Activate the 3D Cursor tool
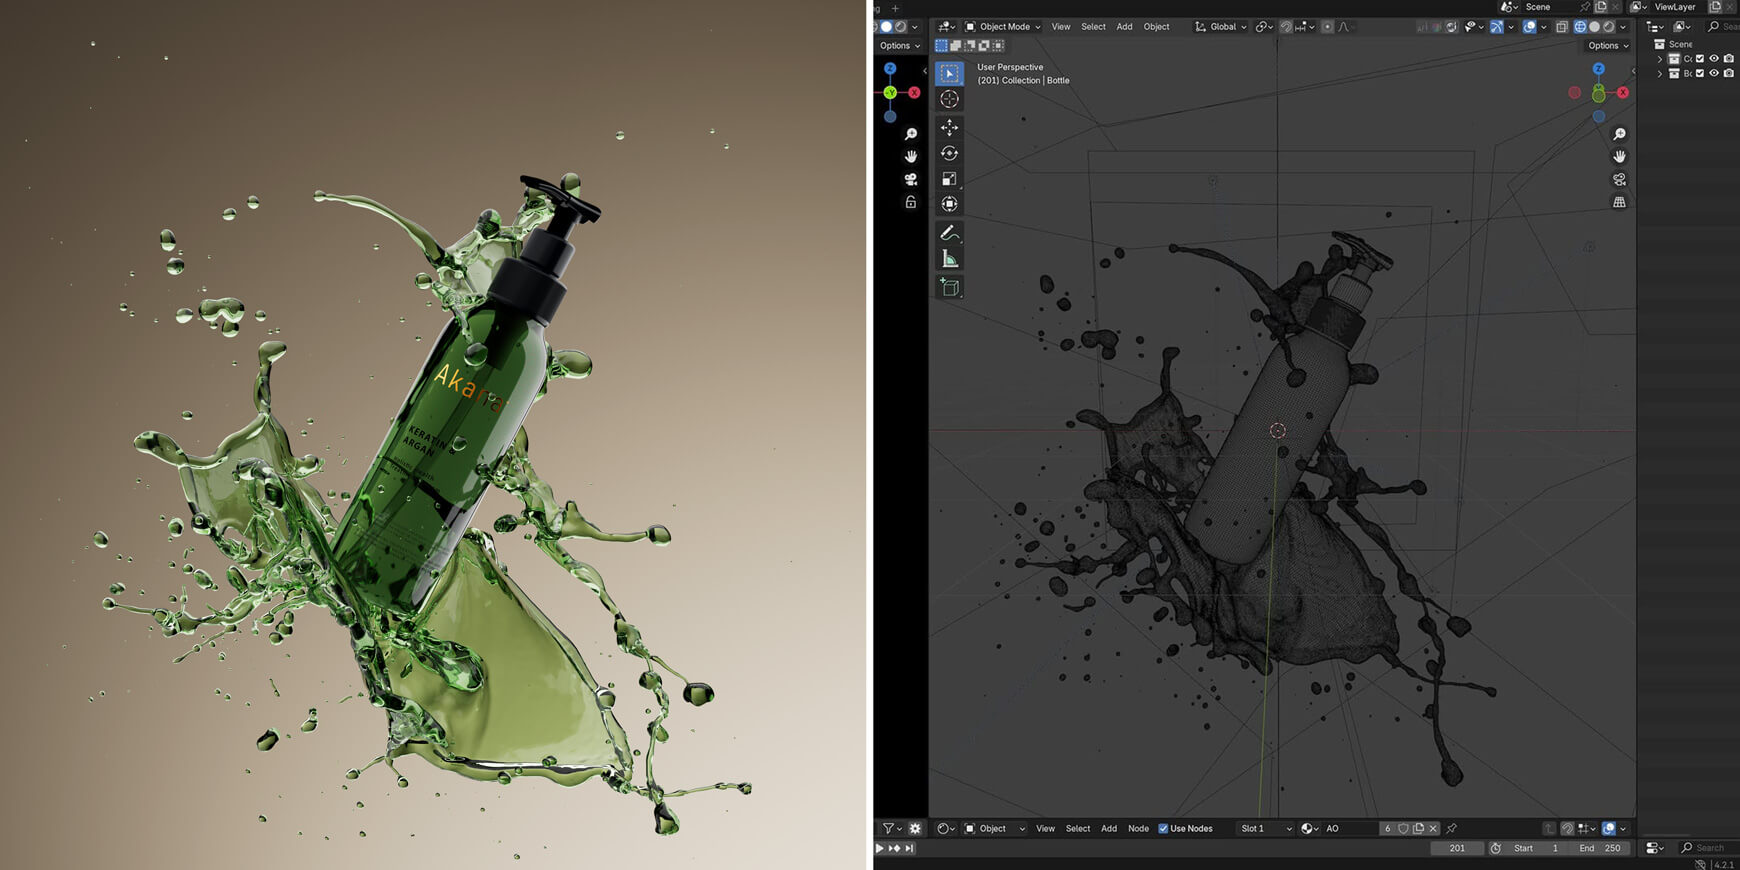Image resolution: width=1740 pixels, height=870 pixels. click(x=949, y=99)
